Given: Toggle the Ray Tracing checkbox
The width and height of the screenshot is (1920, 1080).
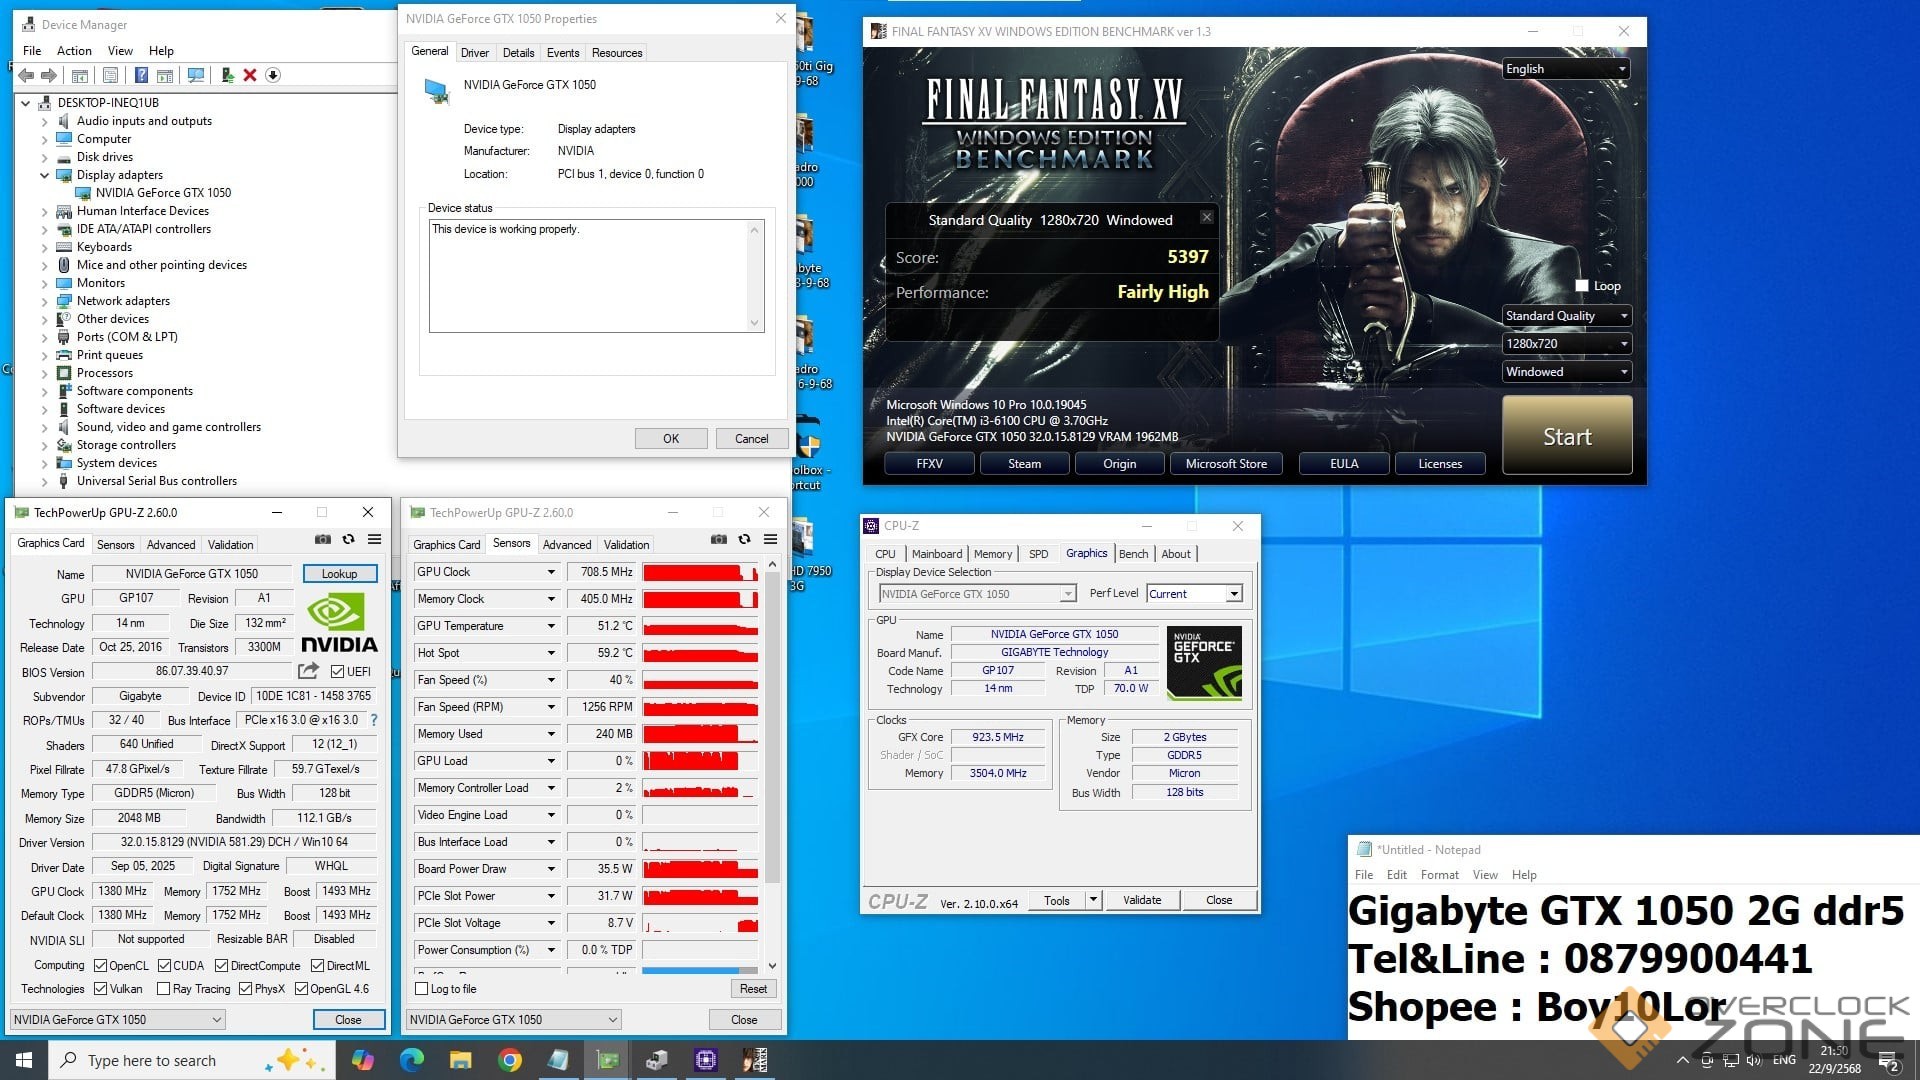Looking at the screenshot, I should click(164, 989).
